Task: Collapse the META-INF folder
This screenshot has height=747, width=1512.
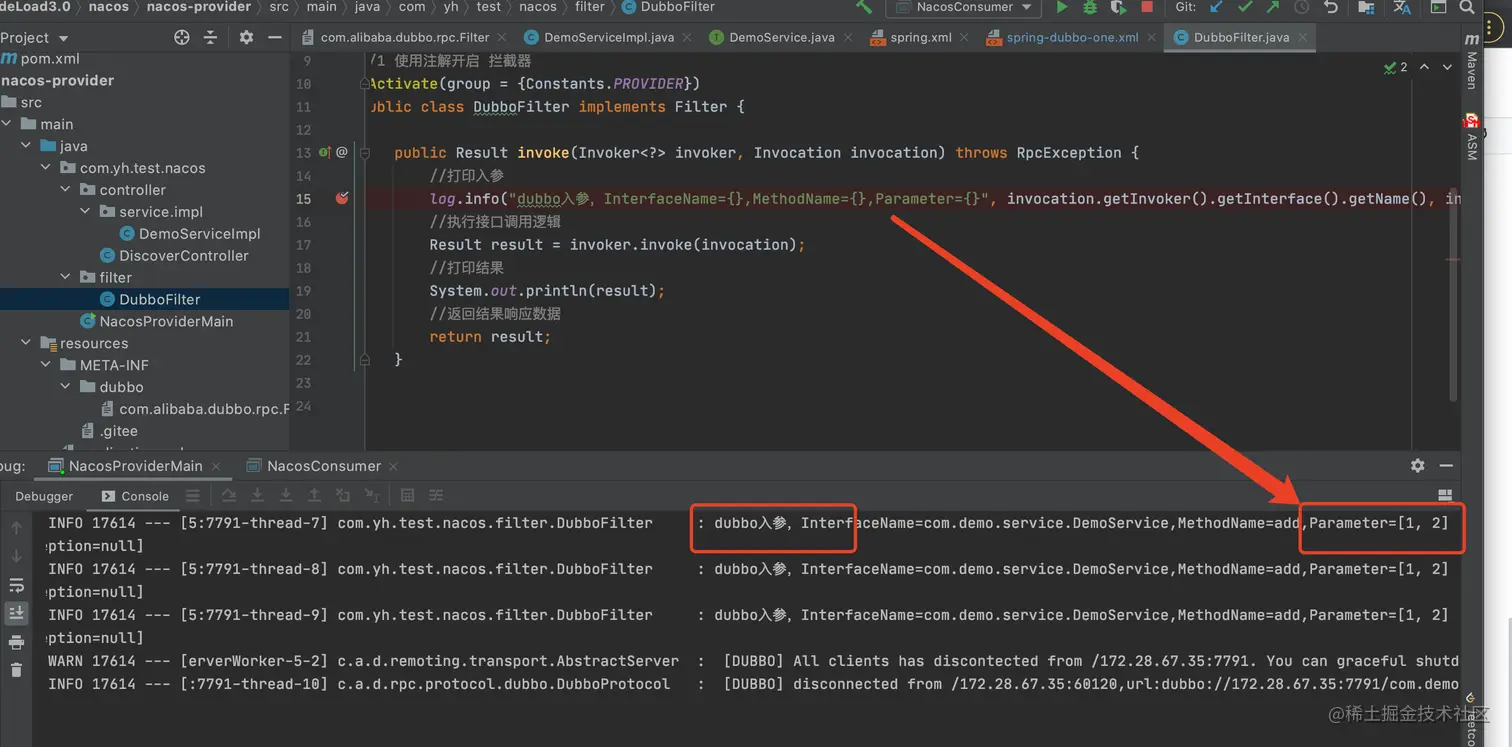Action: coord(46,365)
